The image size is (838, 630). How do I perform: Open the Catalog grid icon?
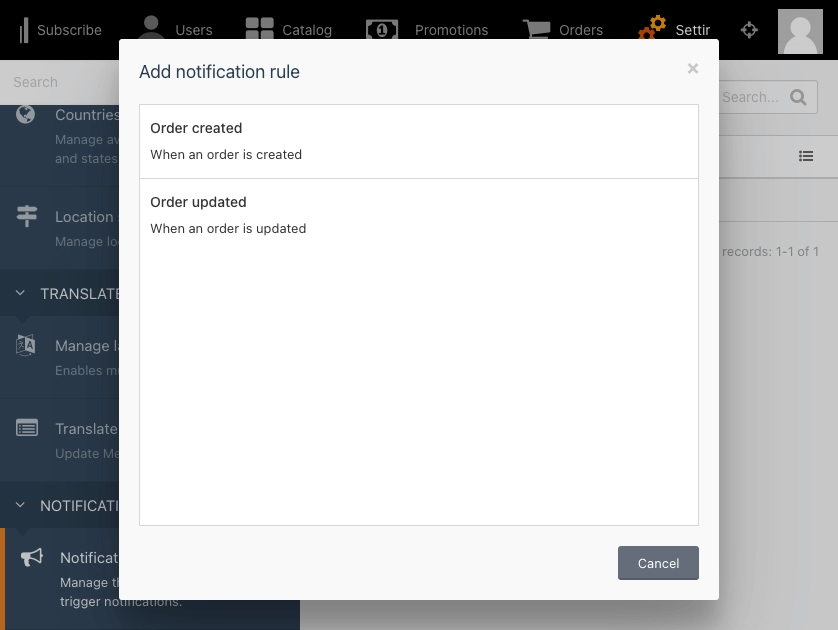pos(259,28)
